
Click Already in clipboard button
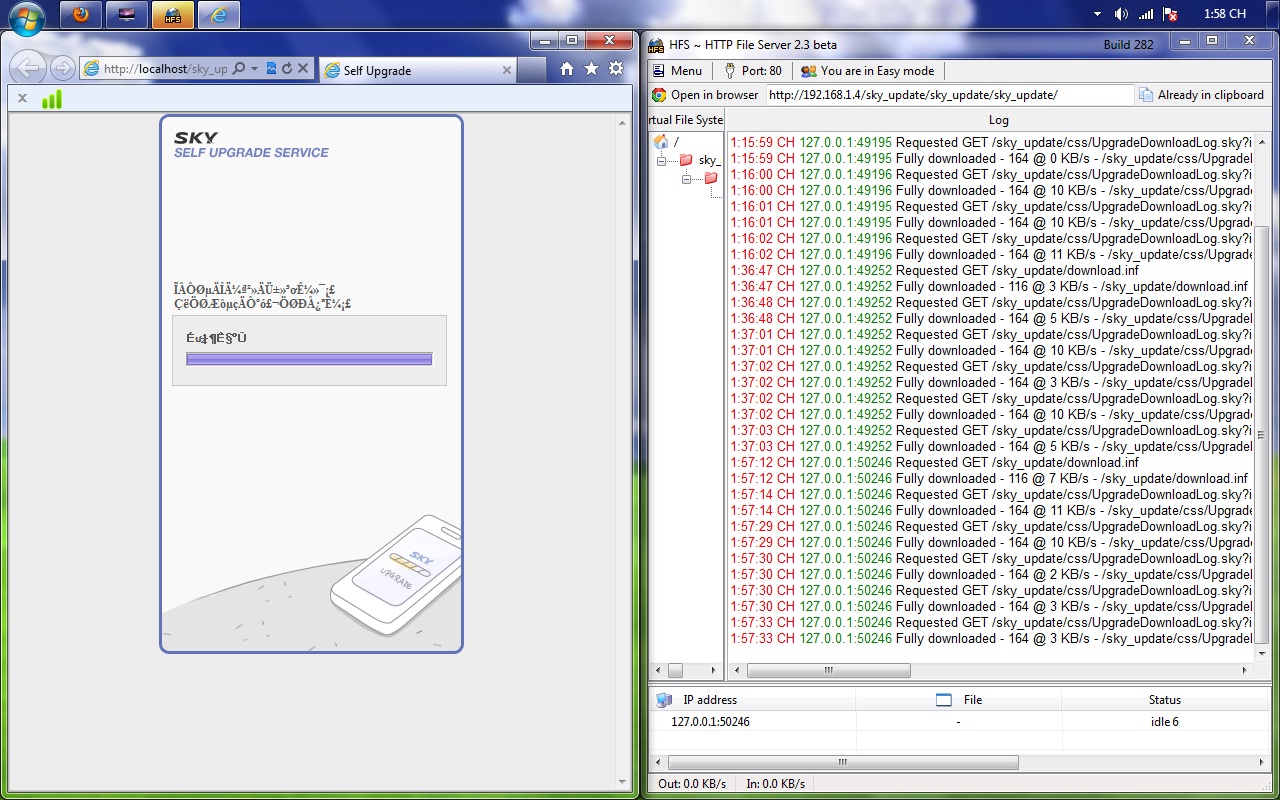tap(1201, 95)
